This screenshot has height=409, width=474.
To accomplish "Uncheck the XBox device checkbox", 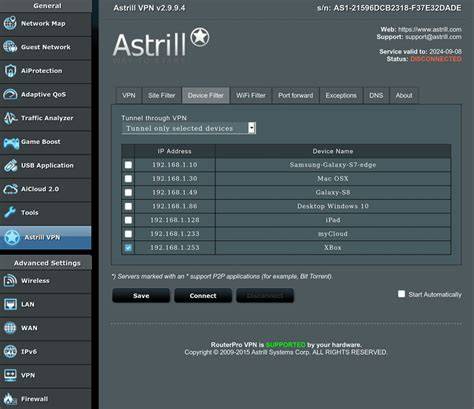I will pyautogui.click(x=128, y=248).
